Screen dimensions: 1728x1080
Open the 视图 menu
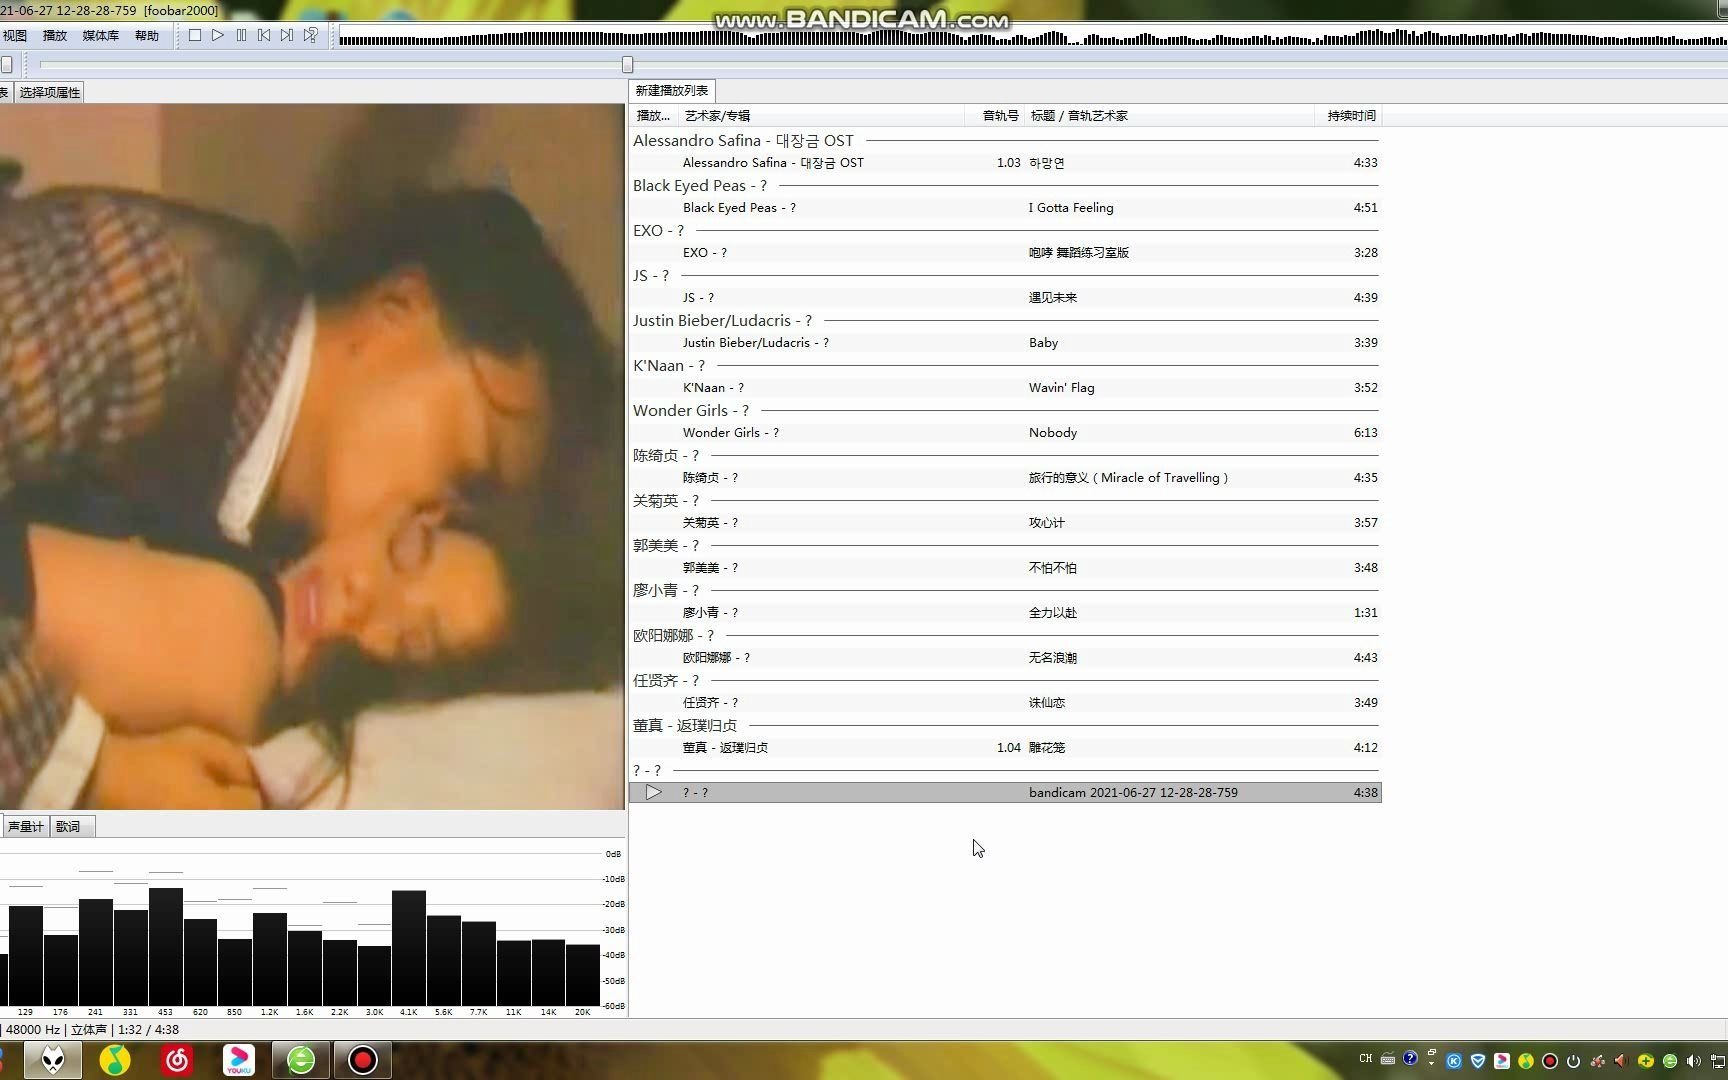[x=15, y=35]
